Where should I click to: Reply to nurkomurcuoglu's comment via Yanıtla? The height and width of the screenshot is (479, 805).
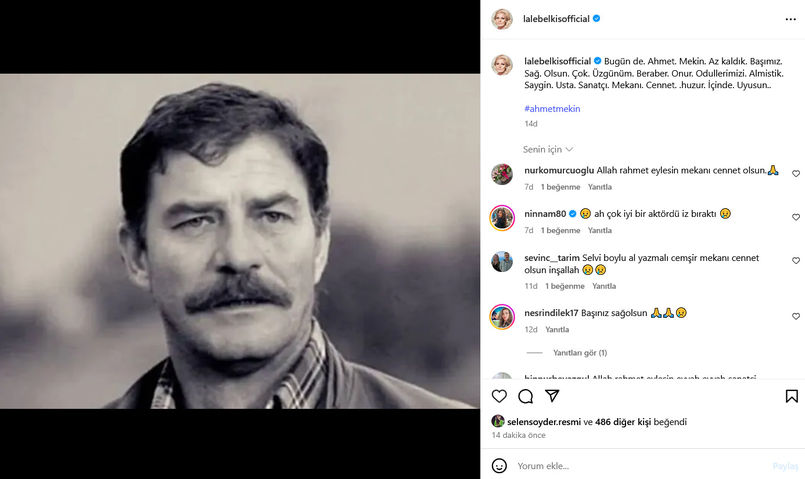(600, 187)
